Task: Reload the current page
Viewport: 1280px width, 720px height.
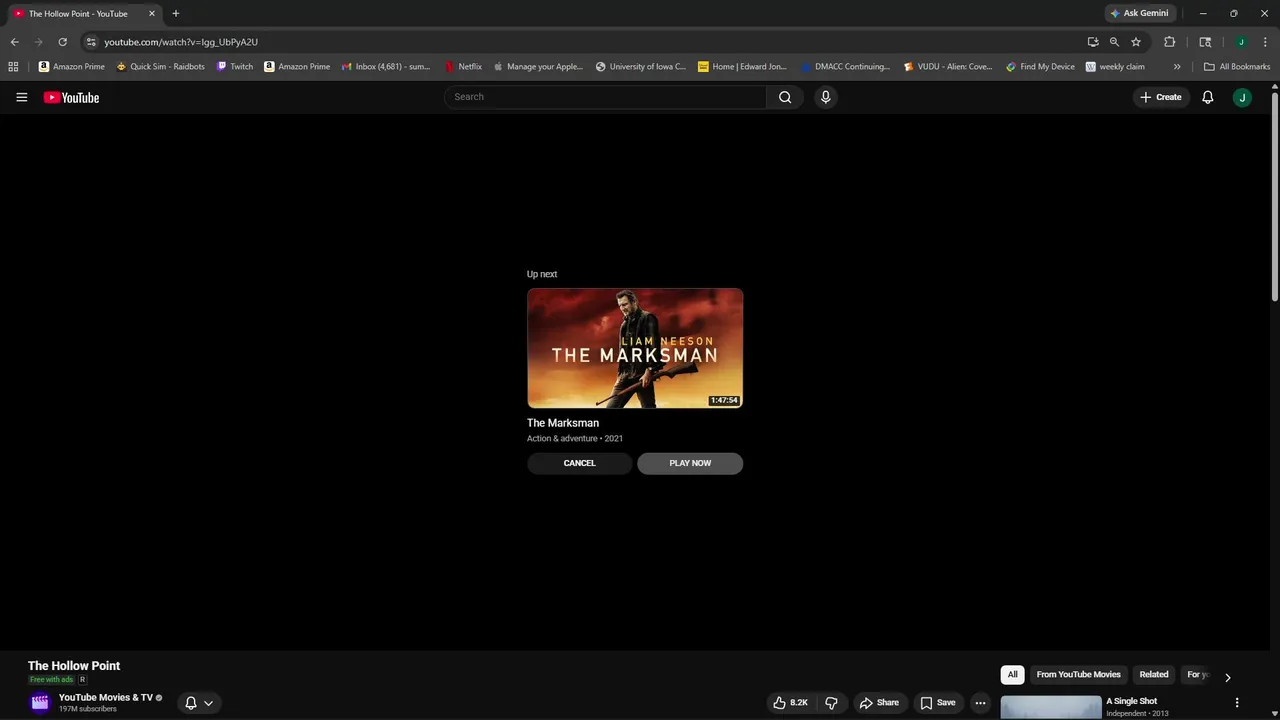Action: click(x=62, y=42)
